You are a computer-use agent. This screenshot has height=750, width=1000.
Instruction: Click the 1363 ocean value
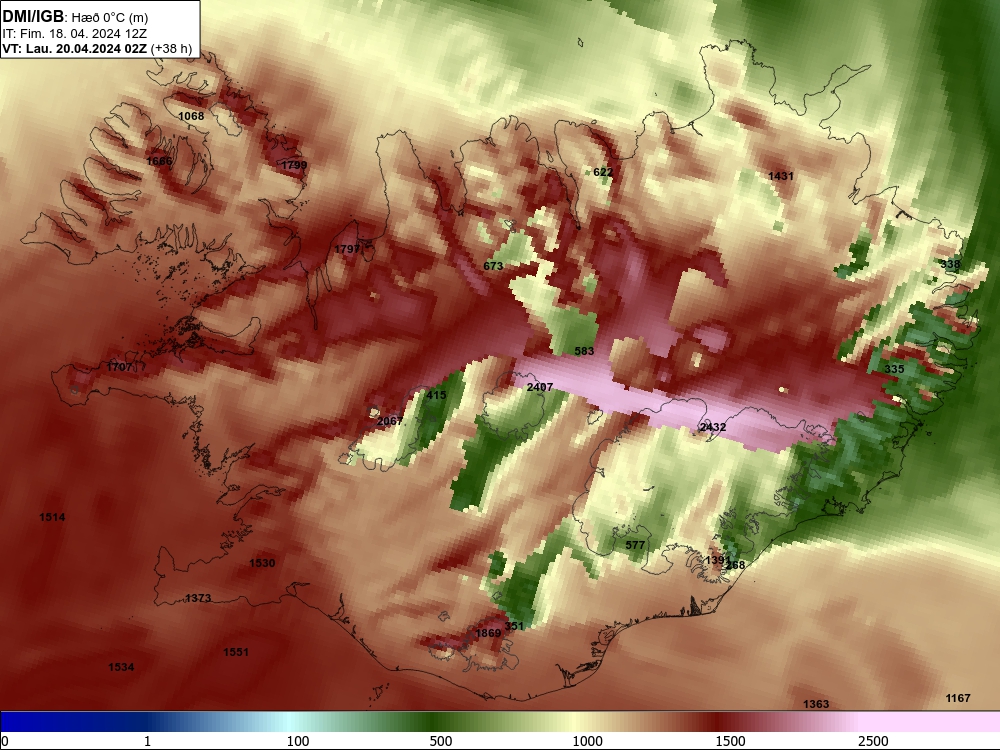(x=816, y=704)
